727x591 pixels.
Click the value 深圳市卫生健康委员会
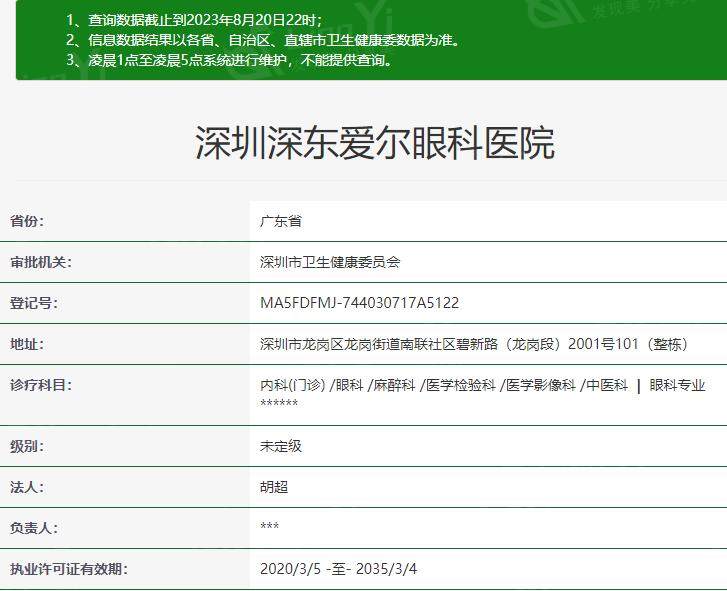[x=330, y=262]
